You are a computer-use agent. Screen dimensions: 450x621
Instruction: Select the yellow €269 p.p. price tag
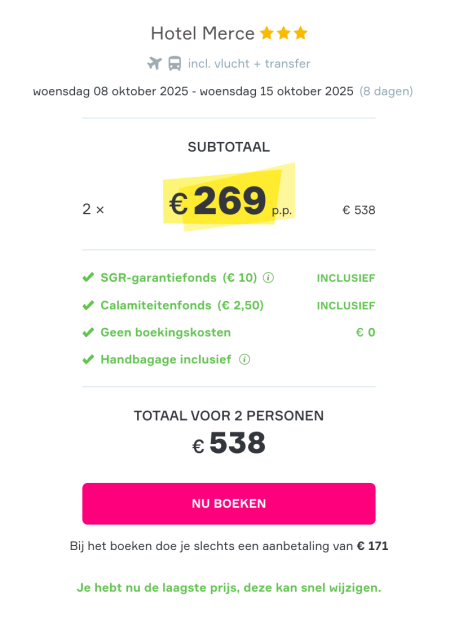click(229, 197)
